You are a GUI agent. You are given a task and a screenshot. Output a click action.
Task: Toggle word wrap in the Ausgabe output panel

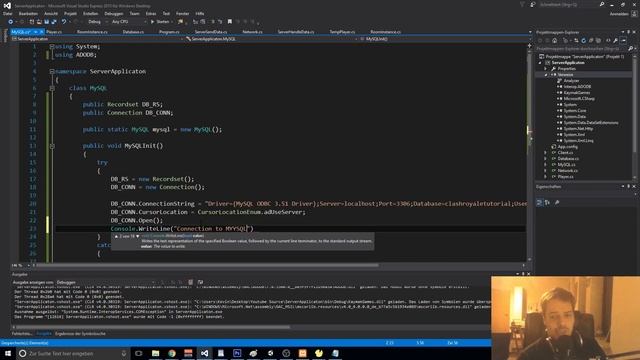tap(200, 282)
